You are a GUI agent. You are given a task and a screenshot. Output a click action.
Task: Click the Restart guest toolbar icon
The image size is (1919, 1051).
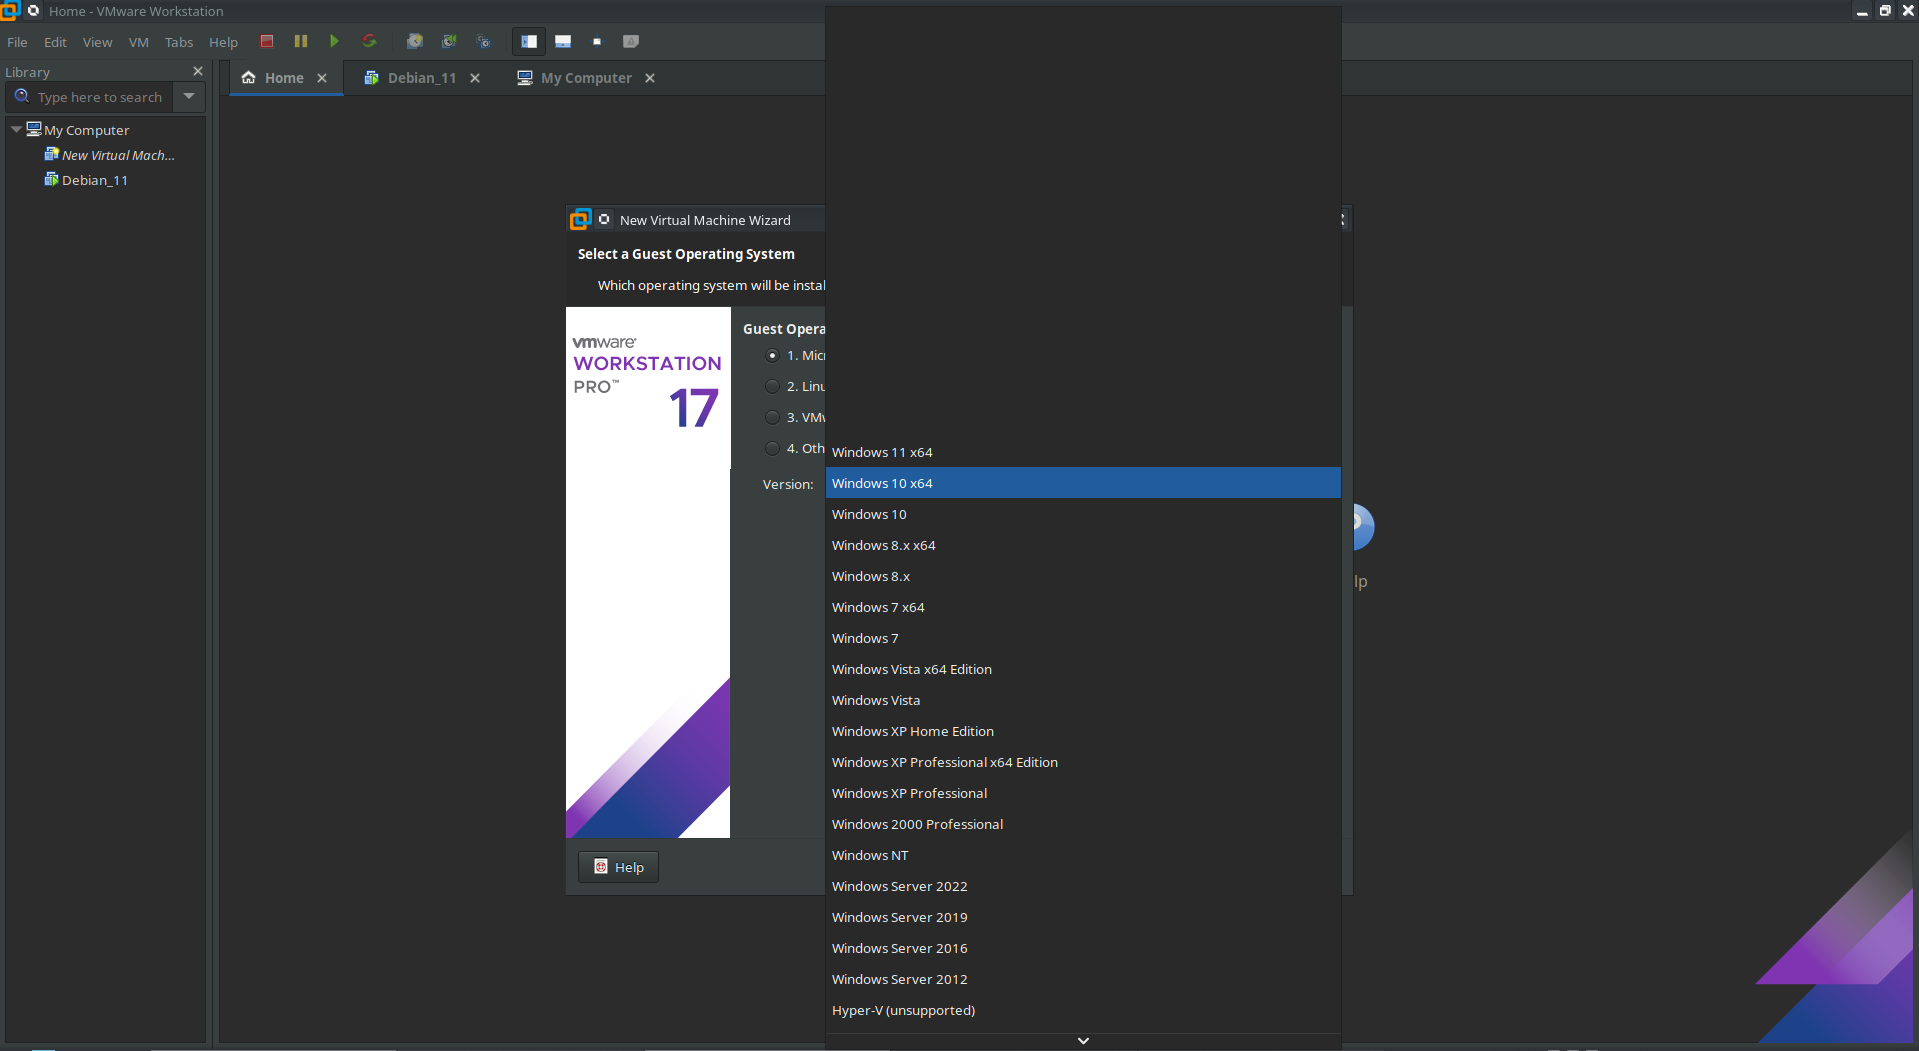(x=369, y=41)
